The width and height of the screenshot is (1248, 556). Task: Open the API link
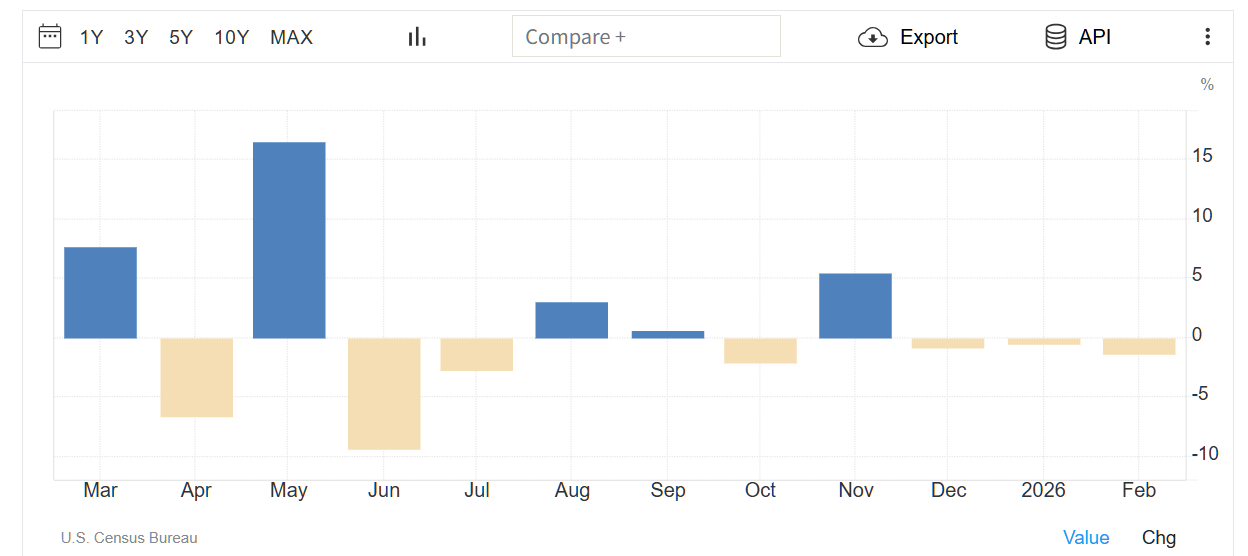point(1095,38)
